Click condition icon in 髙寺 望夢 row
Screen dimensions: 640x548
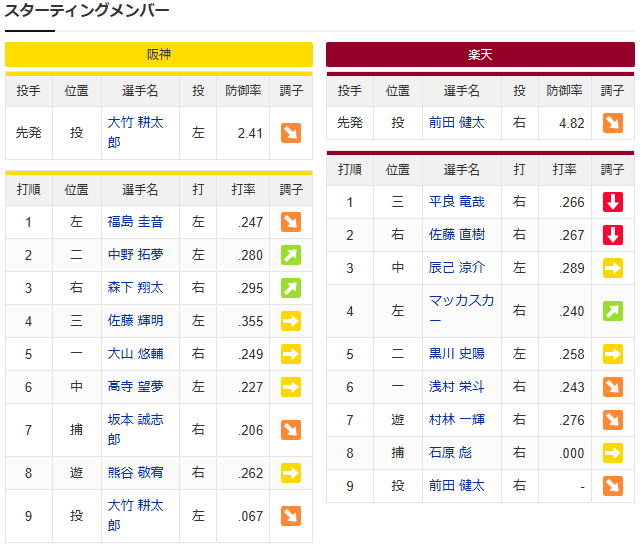[291, 387]
